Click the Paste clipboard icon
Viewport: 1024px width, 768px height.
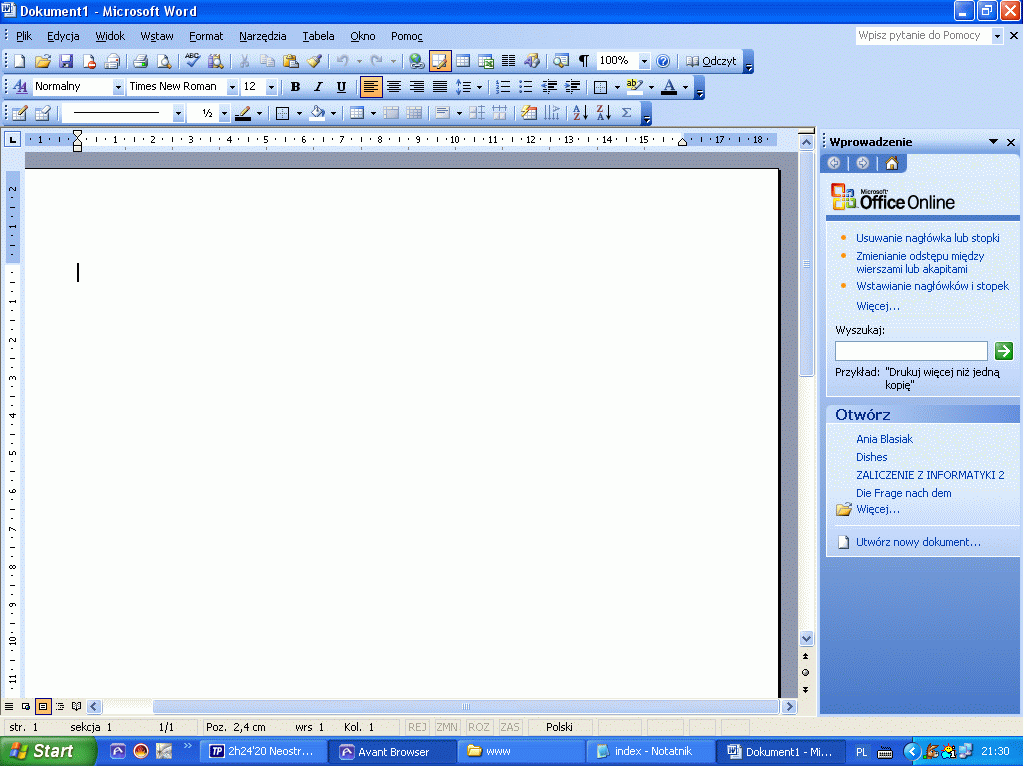(291, 61)
